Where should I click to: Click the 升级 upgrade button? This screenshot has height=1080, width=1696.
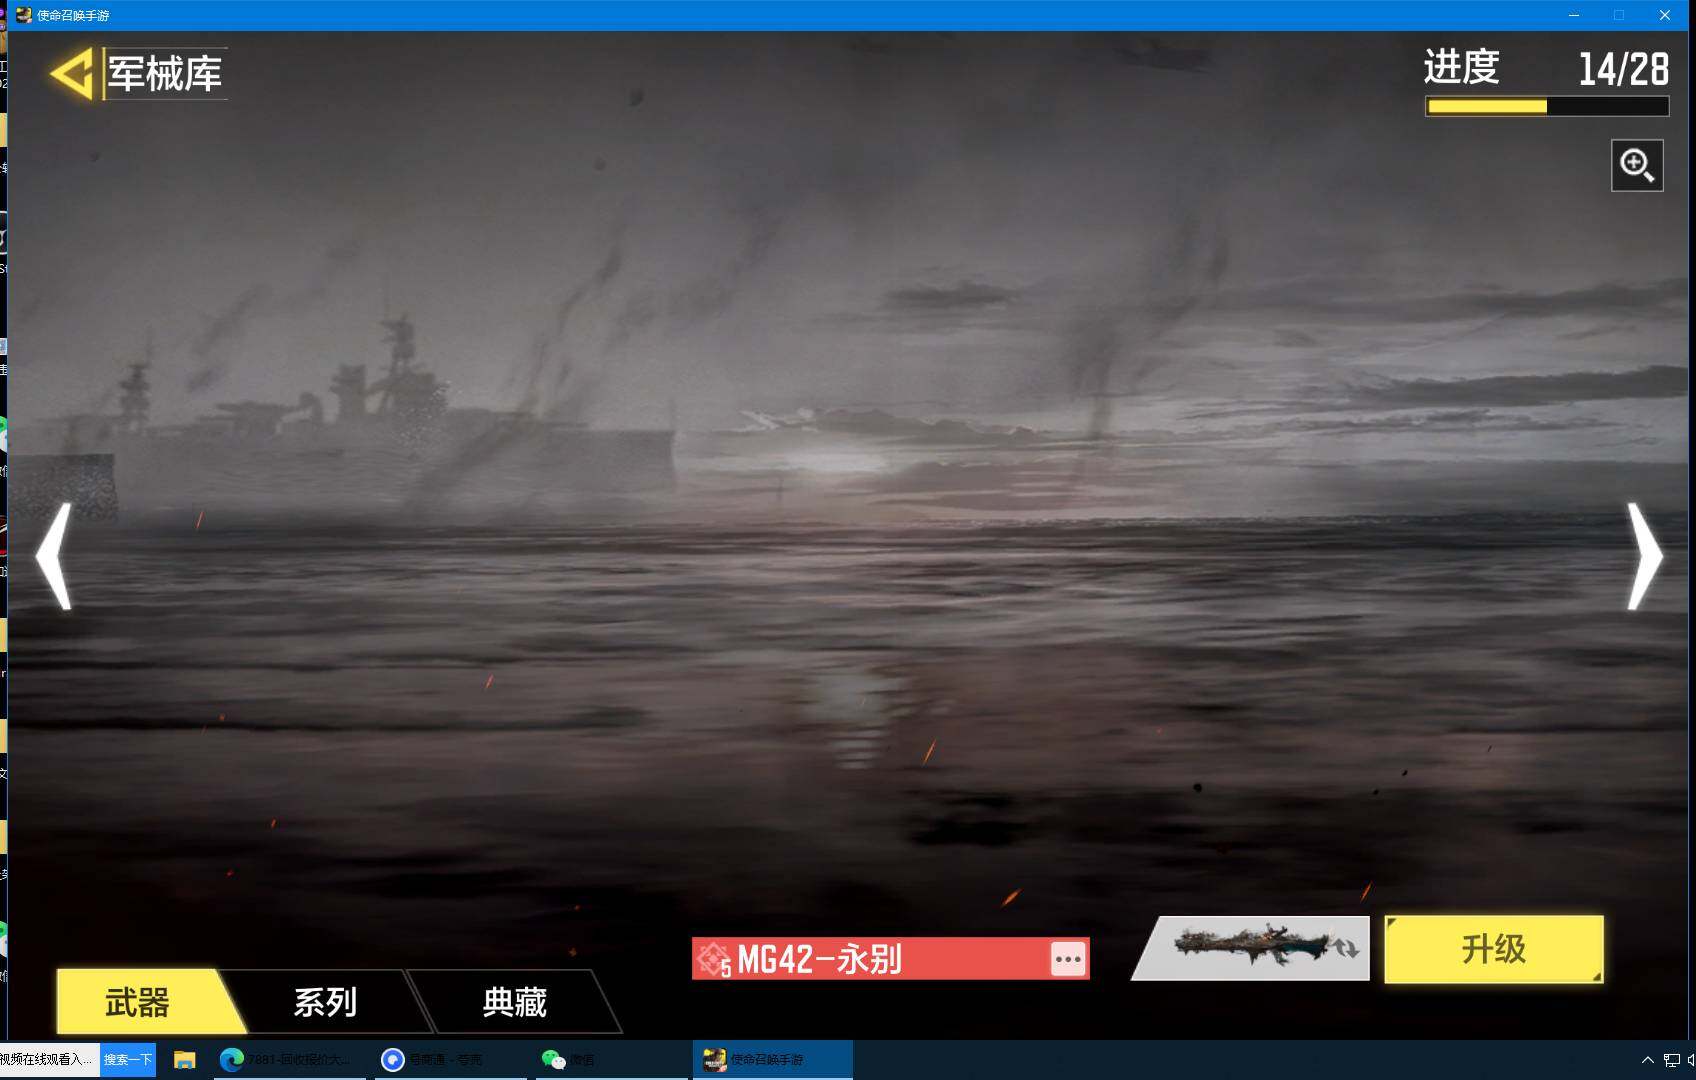coord(1494,949)
